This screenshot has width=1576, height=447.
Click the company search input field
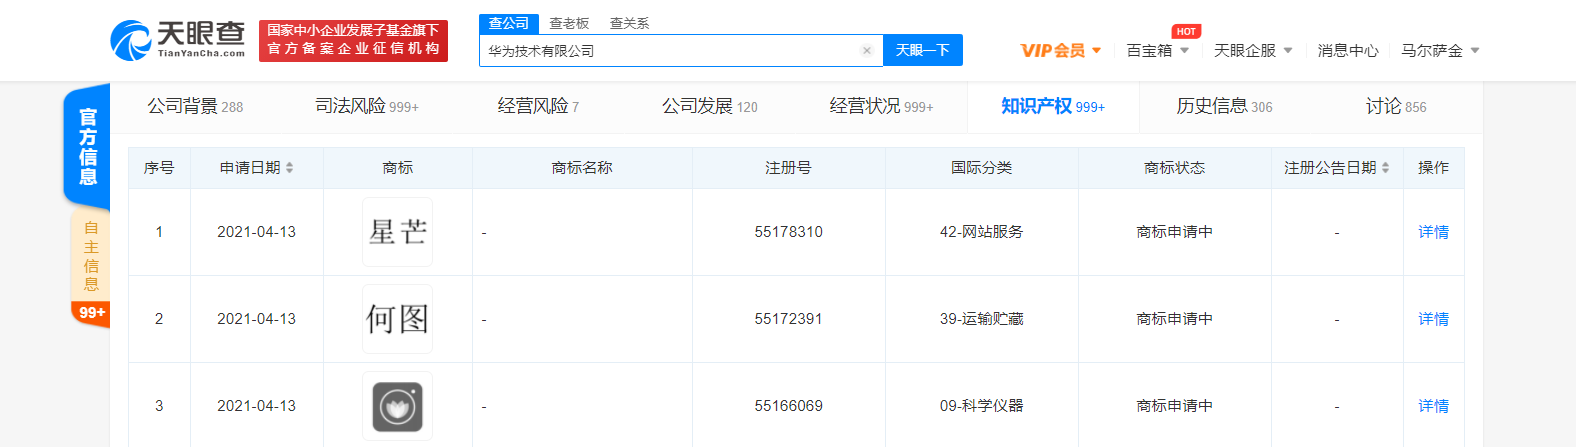tap(670, 51)
